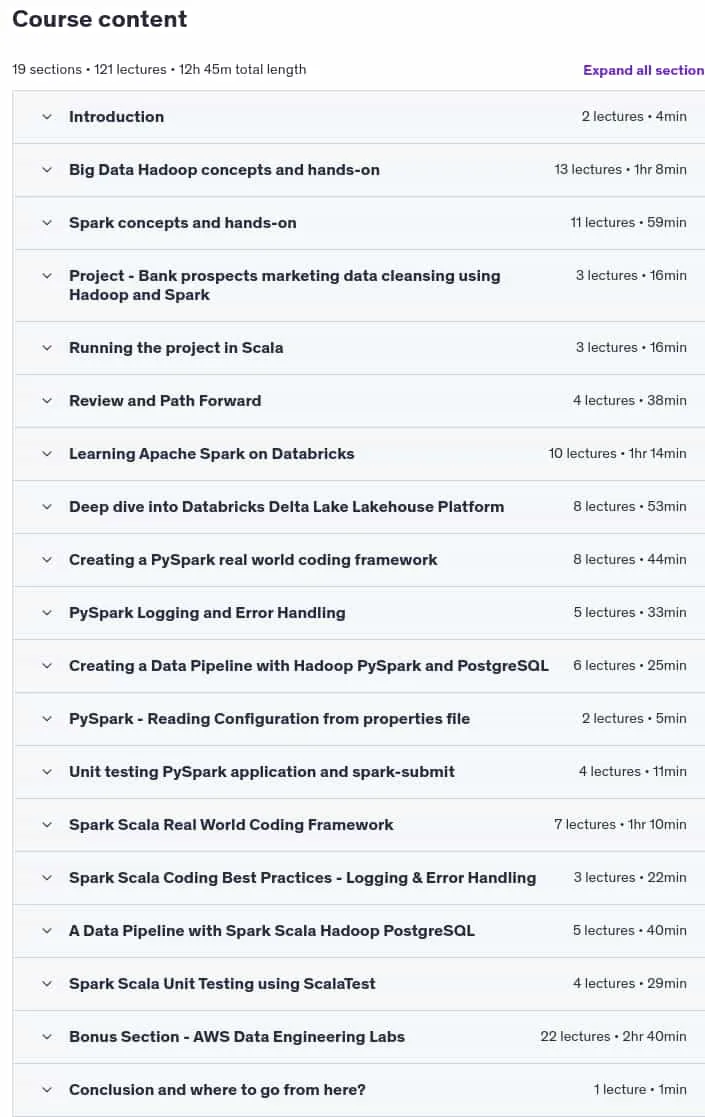Viewport: 705px width, 1117px height.
Task: Select Creating a PySpark real world coding framework
Action: pos(253,560)
